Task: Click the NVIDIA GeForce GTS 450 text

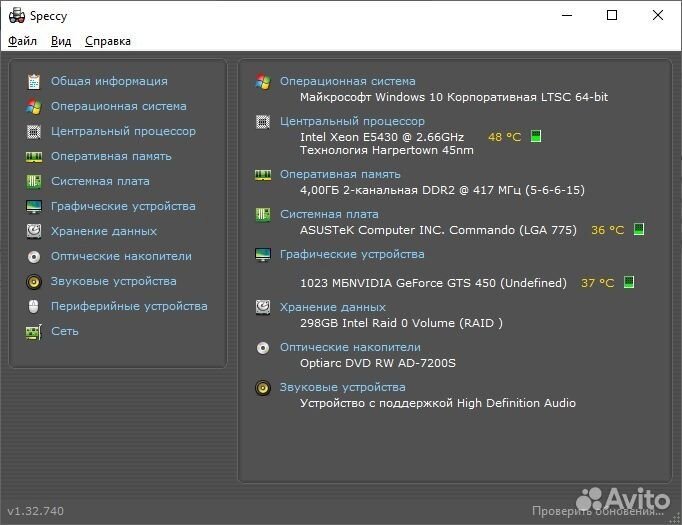Action: tap(433, 283)
